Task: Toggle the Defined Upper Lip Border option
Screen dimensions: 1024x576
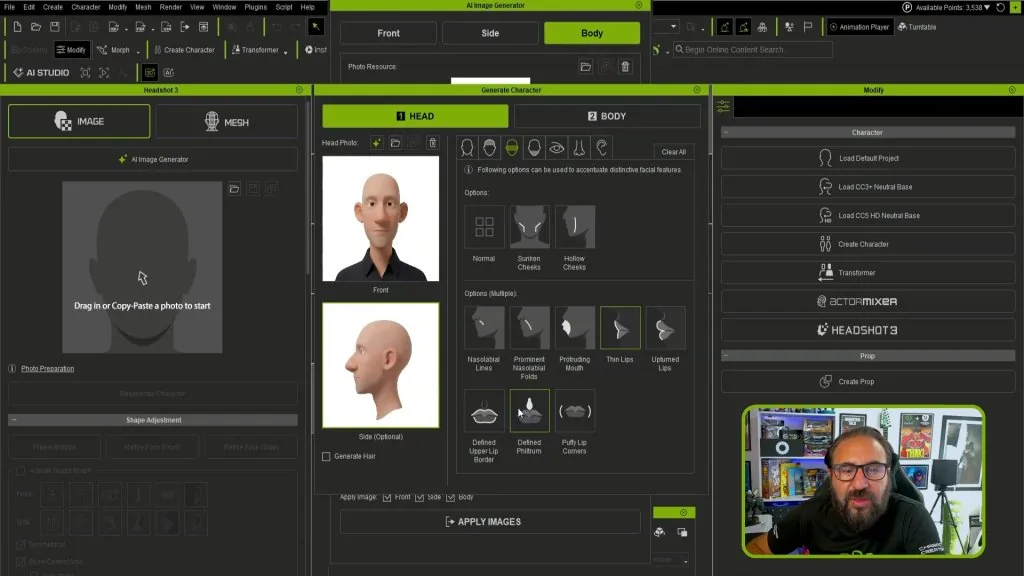Action: pyautogui.click(x=484, y=411)
